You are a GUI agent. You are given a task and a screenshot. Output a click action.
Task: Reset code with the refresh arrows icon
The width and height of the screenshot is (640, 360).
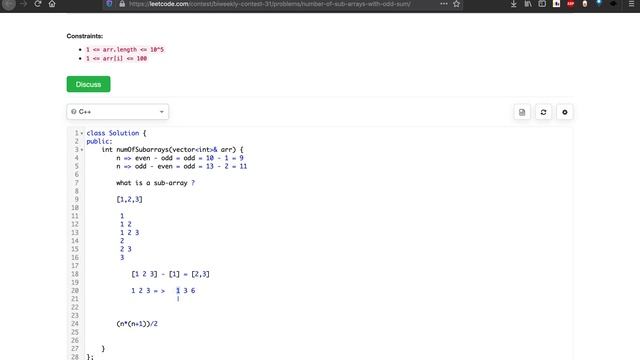(543, 112)
